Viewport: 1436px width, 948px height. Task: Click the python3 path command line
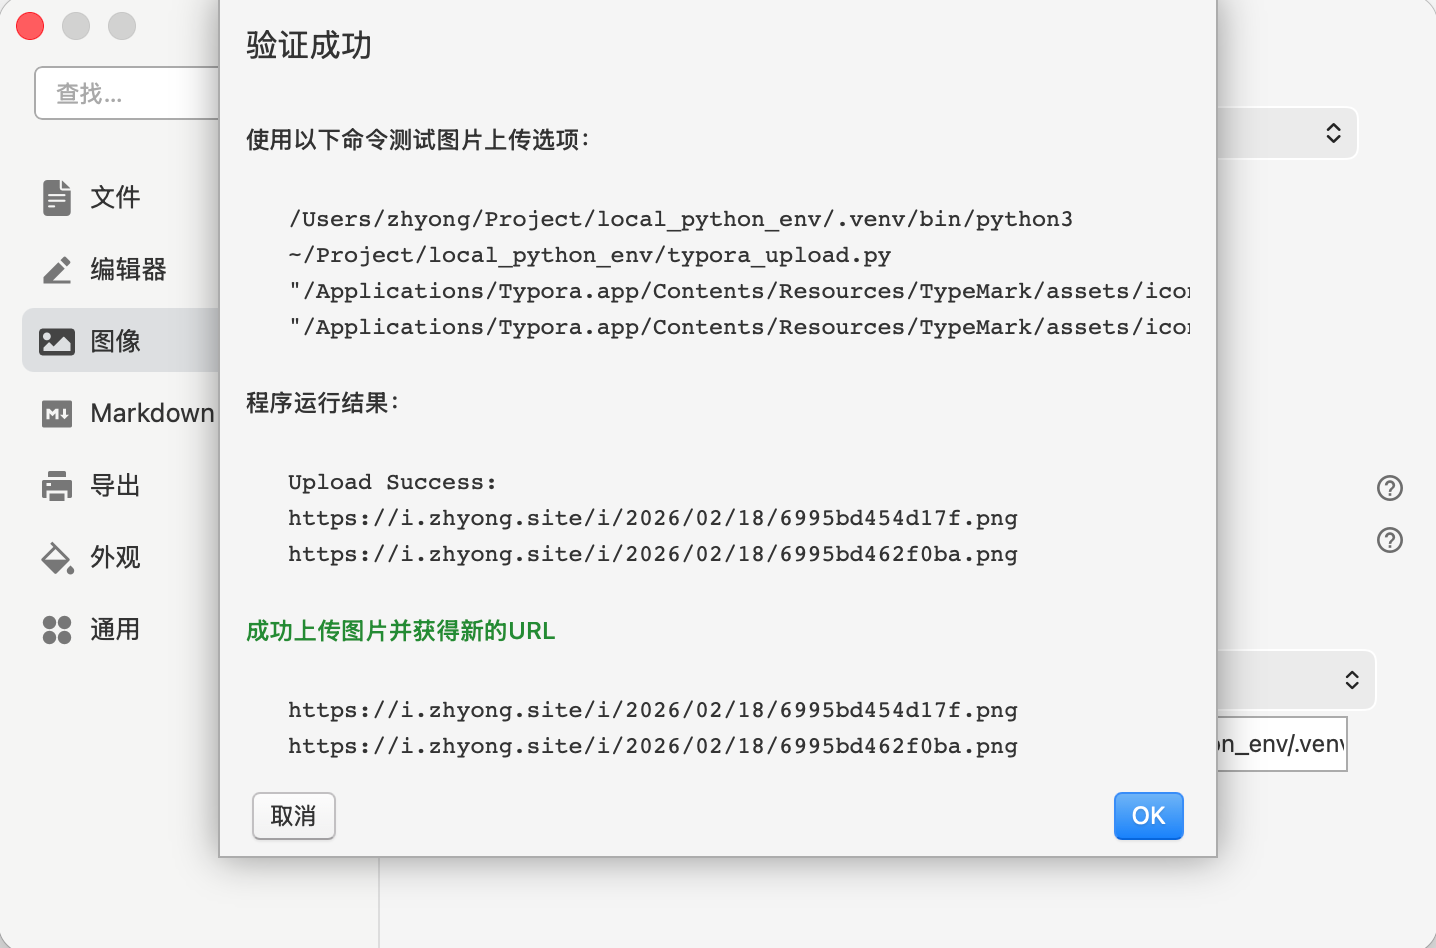click(x=680, y=219)
